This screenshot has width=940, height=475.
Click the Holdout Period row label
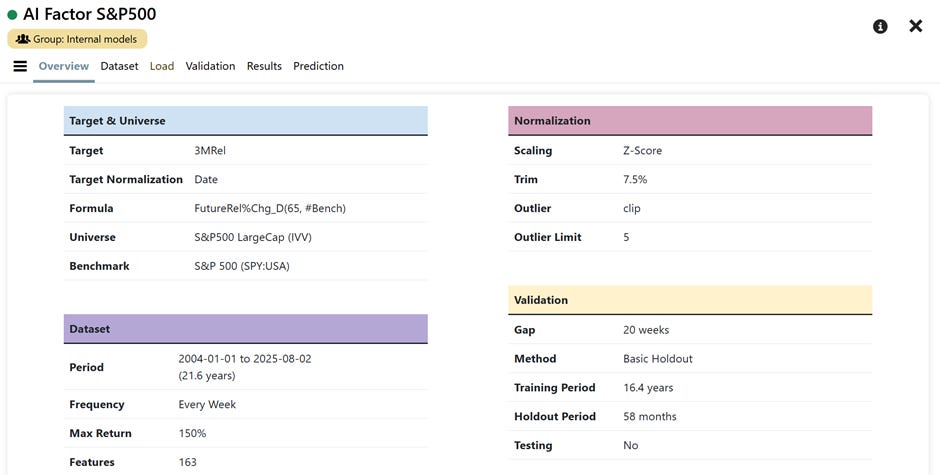(555, 416)
